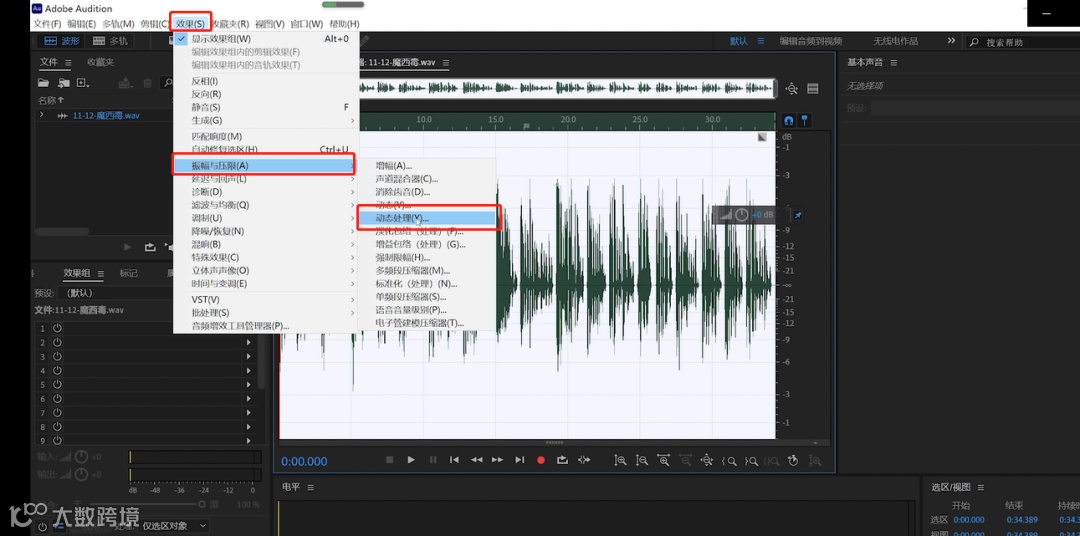Image resolution: width=1080 pixels, height=536 pixels.
Task: Open the 文件(F) menu
Action: [x=48, y=24]
